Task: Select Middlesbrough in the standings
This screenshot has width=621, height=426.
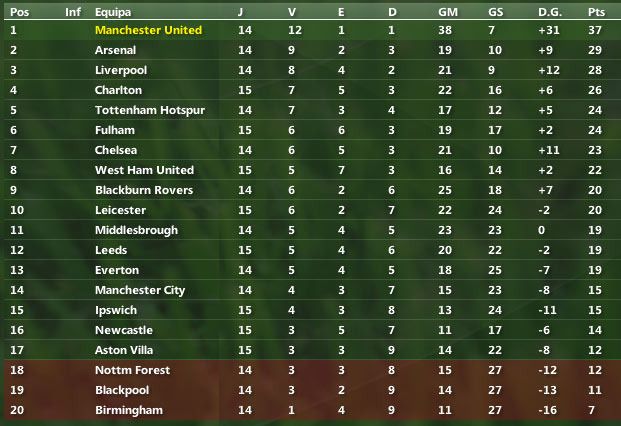Action: pyautogui.click(x=136, y=230)
